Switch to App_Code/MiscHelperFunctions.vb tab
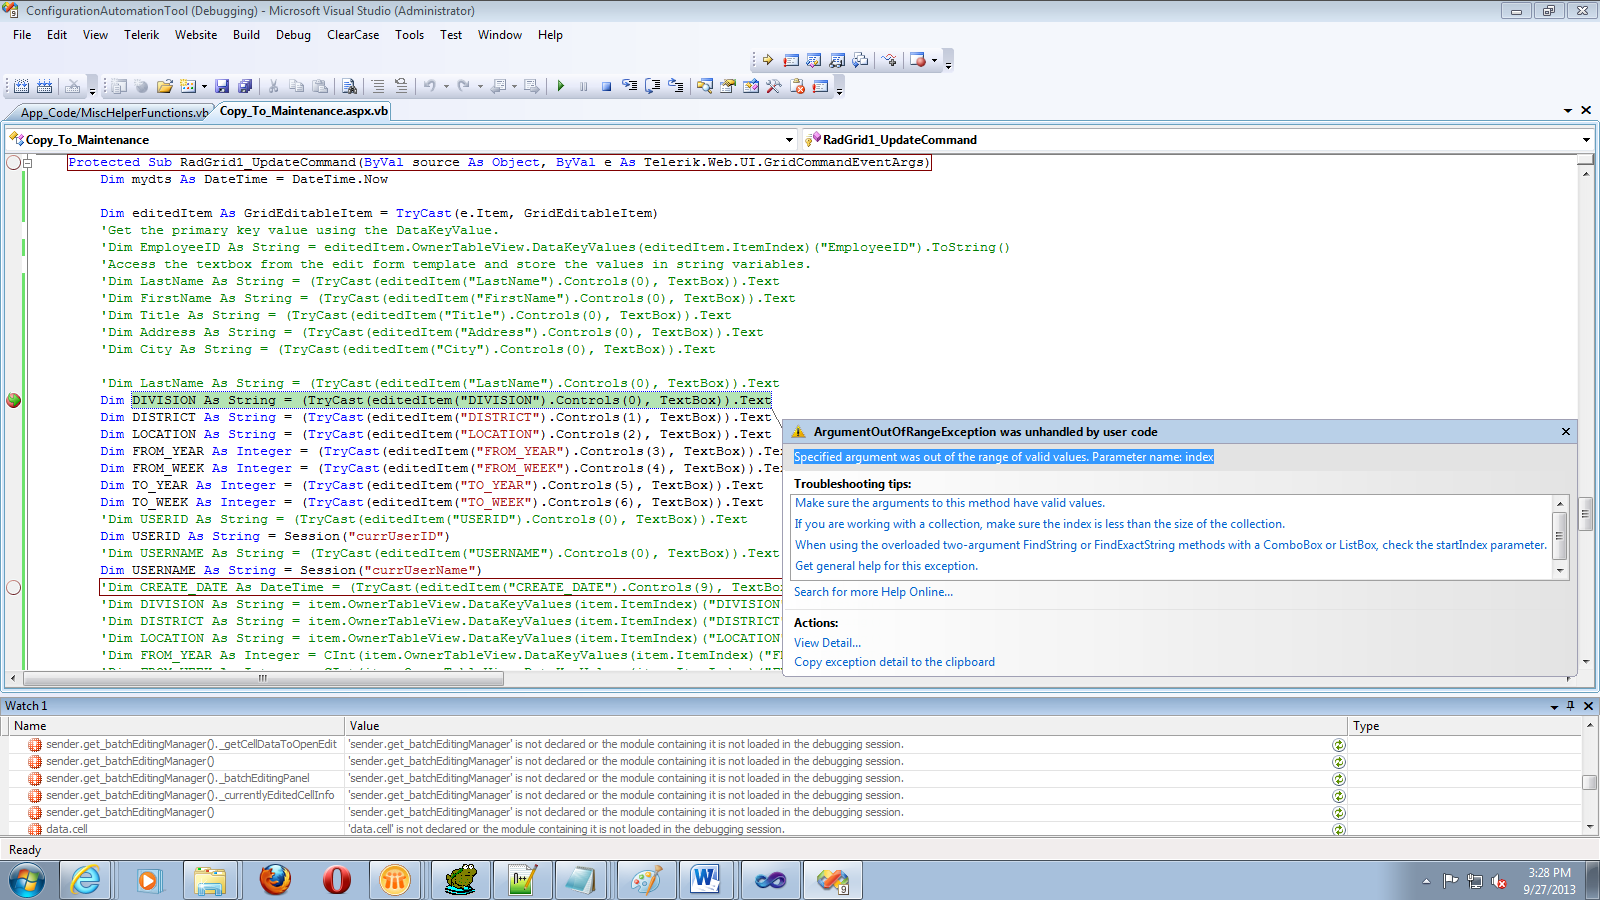This screenshot has height=900, width=1600. (x=113, y=113)
